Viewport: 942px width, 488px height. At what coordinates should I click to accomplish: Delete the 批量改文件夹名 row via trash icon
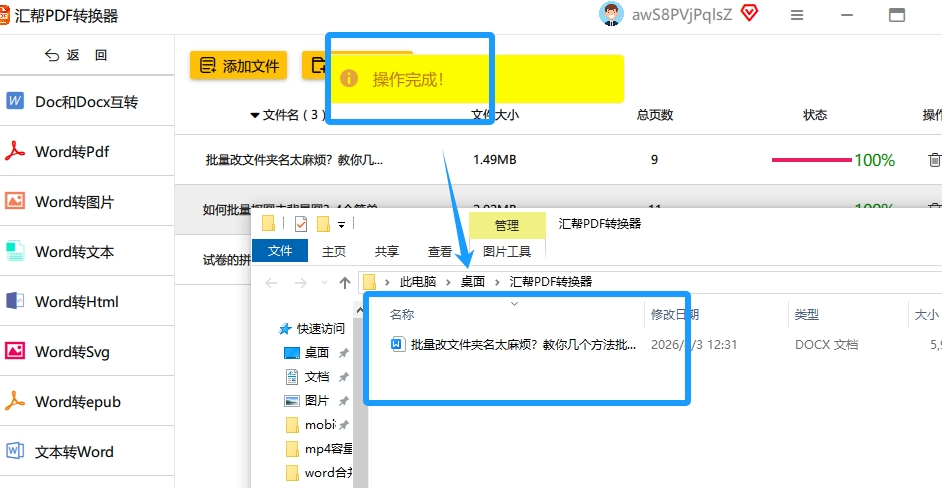(934, 160)
